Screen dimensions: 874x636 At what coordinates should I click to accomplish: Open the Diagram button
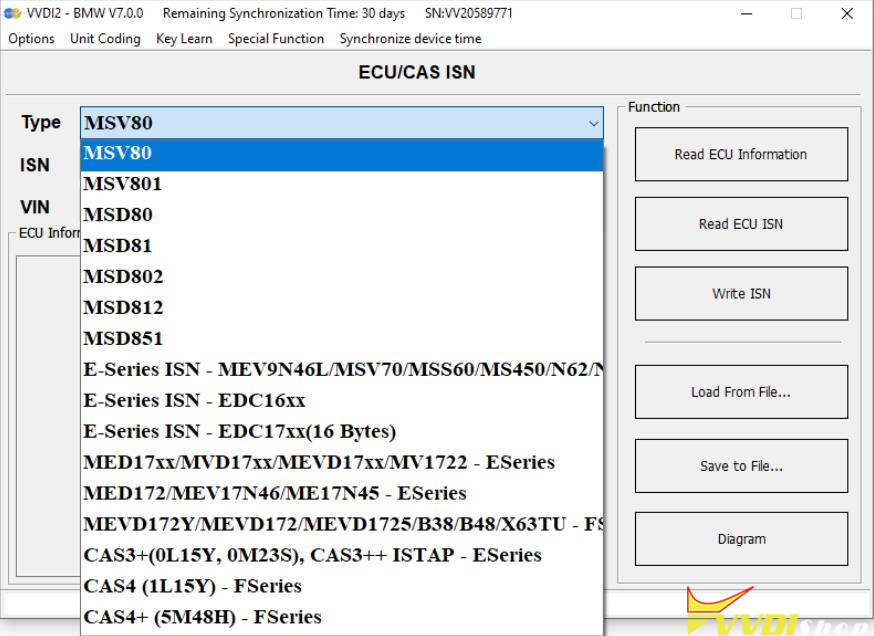click(x=741, y=539)
